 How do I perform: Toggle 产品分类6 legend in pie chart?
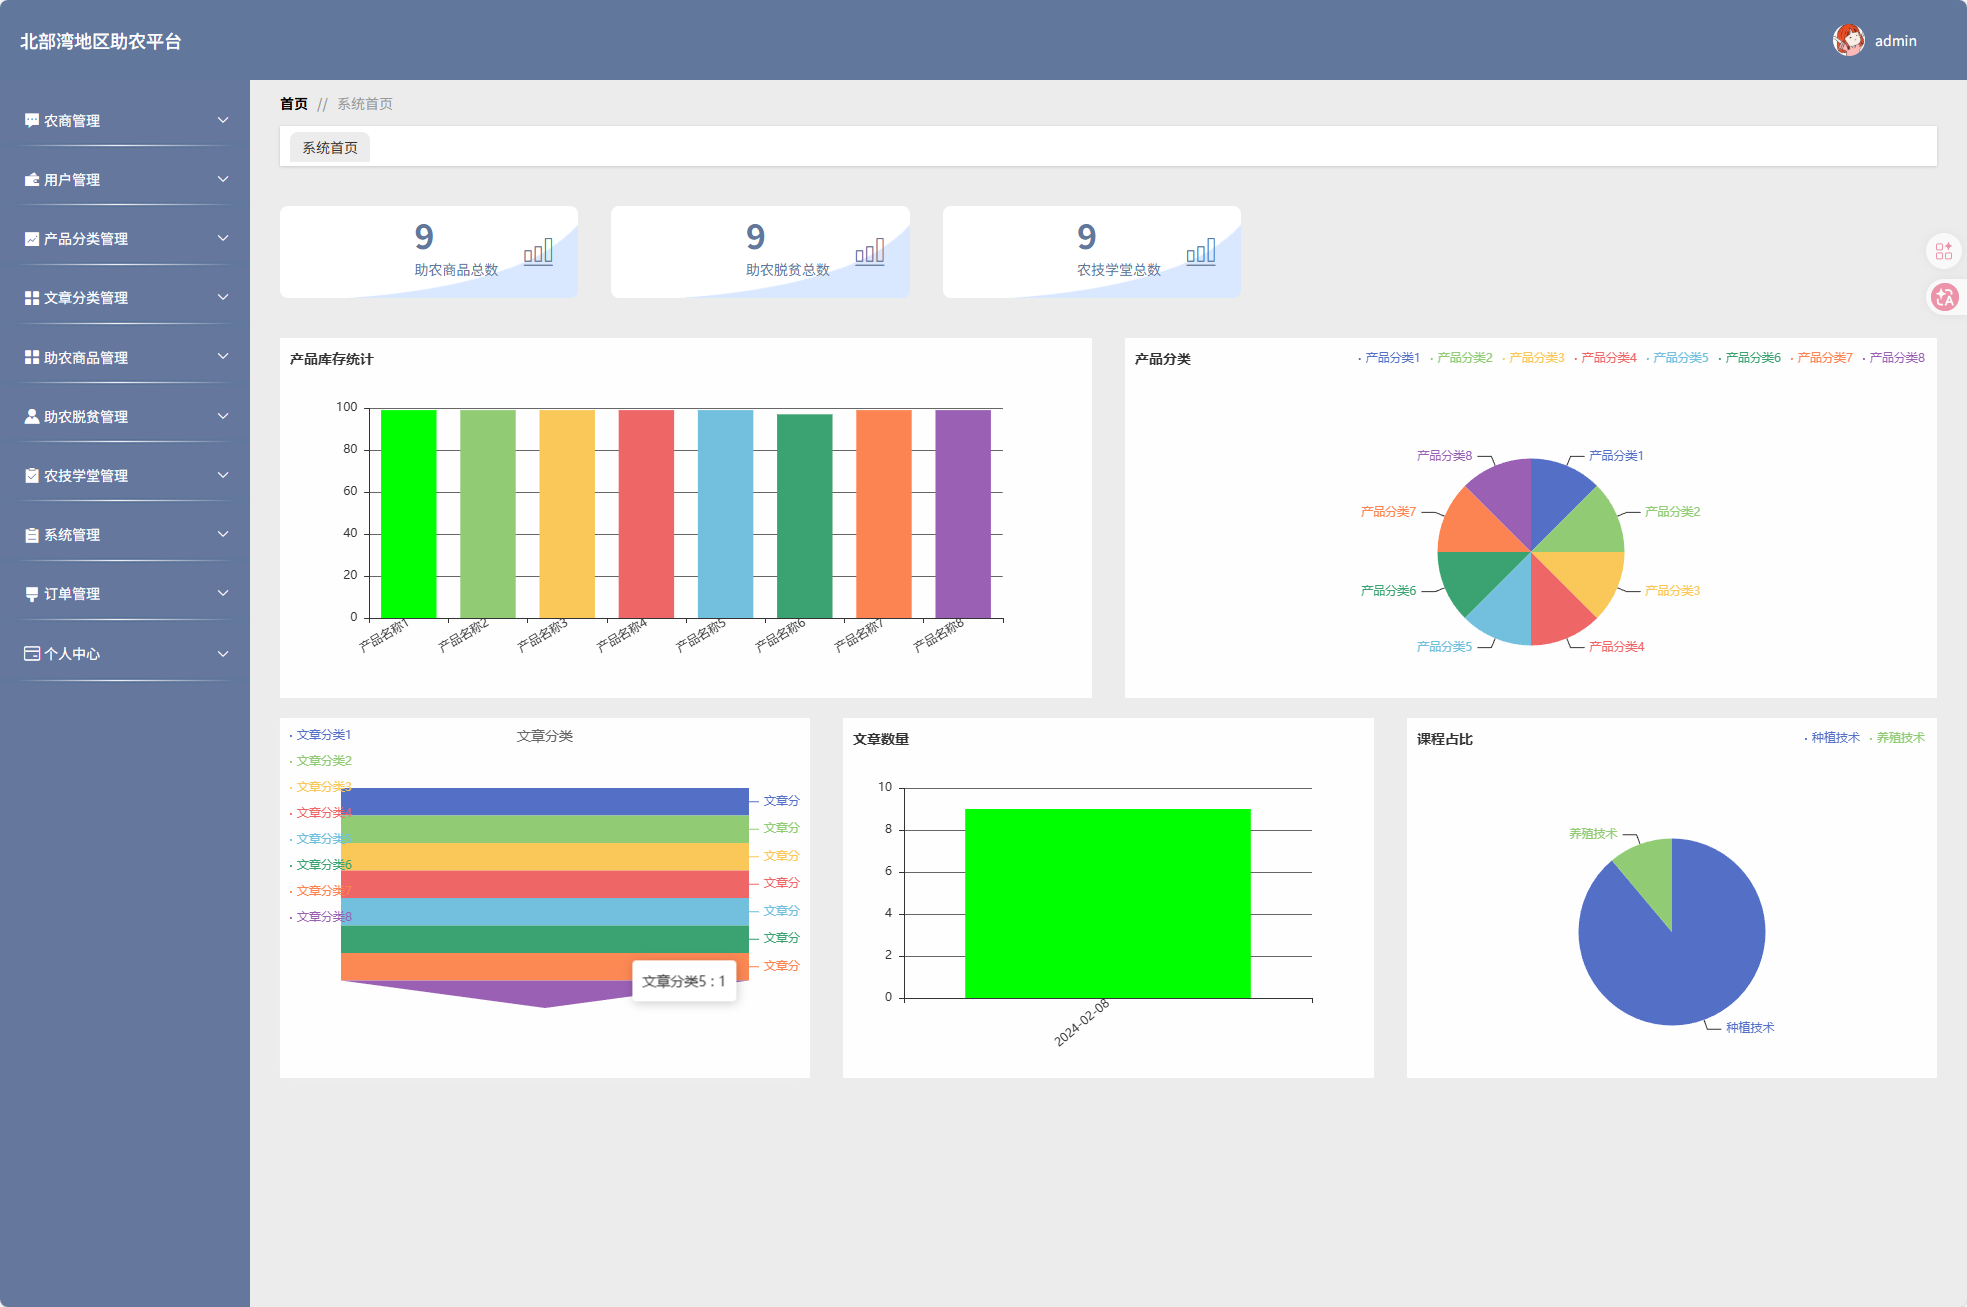(1749, 358)
